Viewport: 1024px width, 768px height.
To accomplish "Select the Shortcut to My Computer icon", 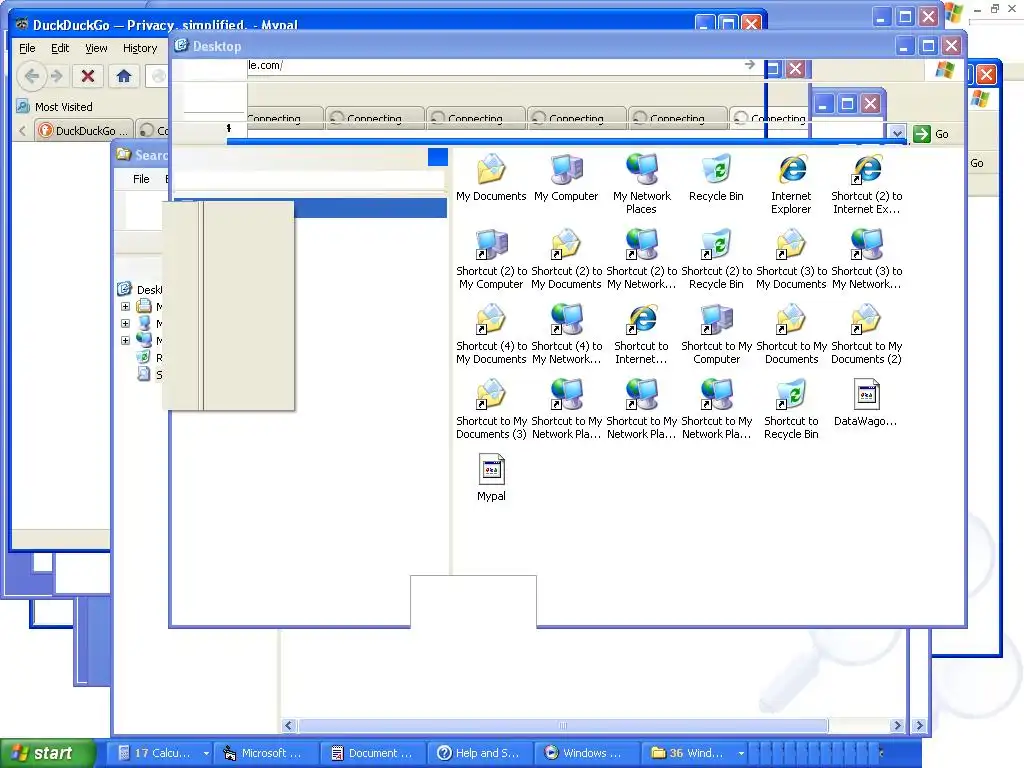I will tap(716, 334).
